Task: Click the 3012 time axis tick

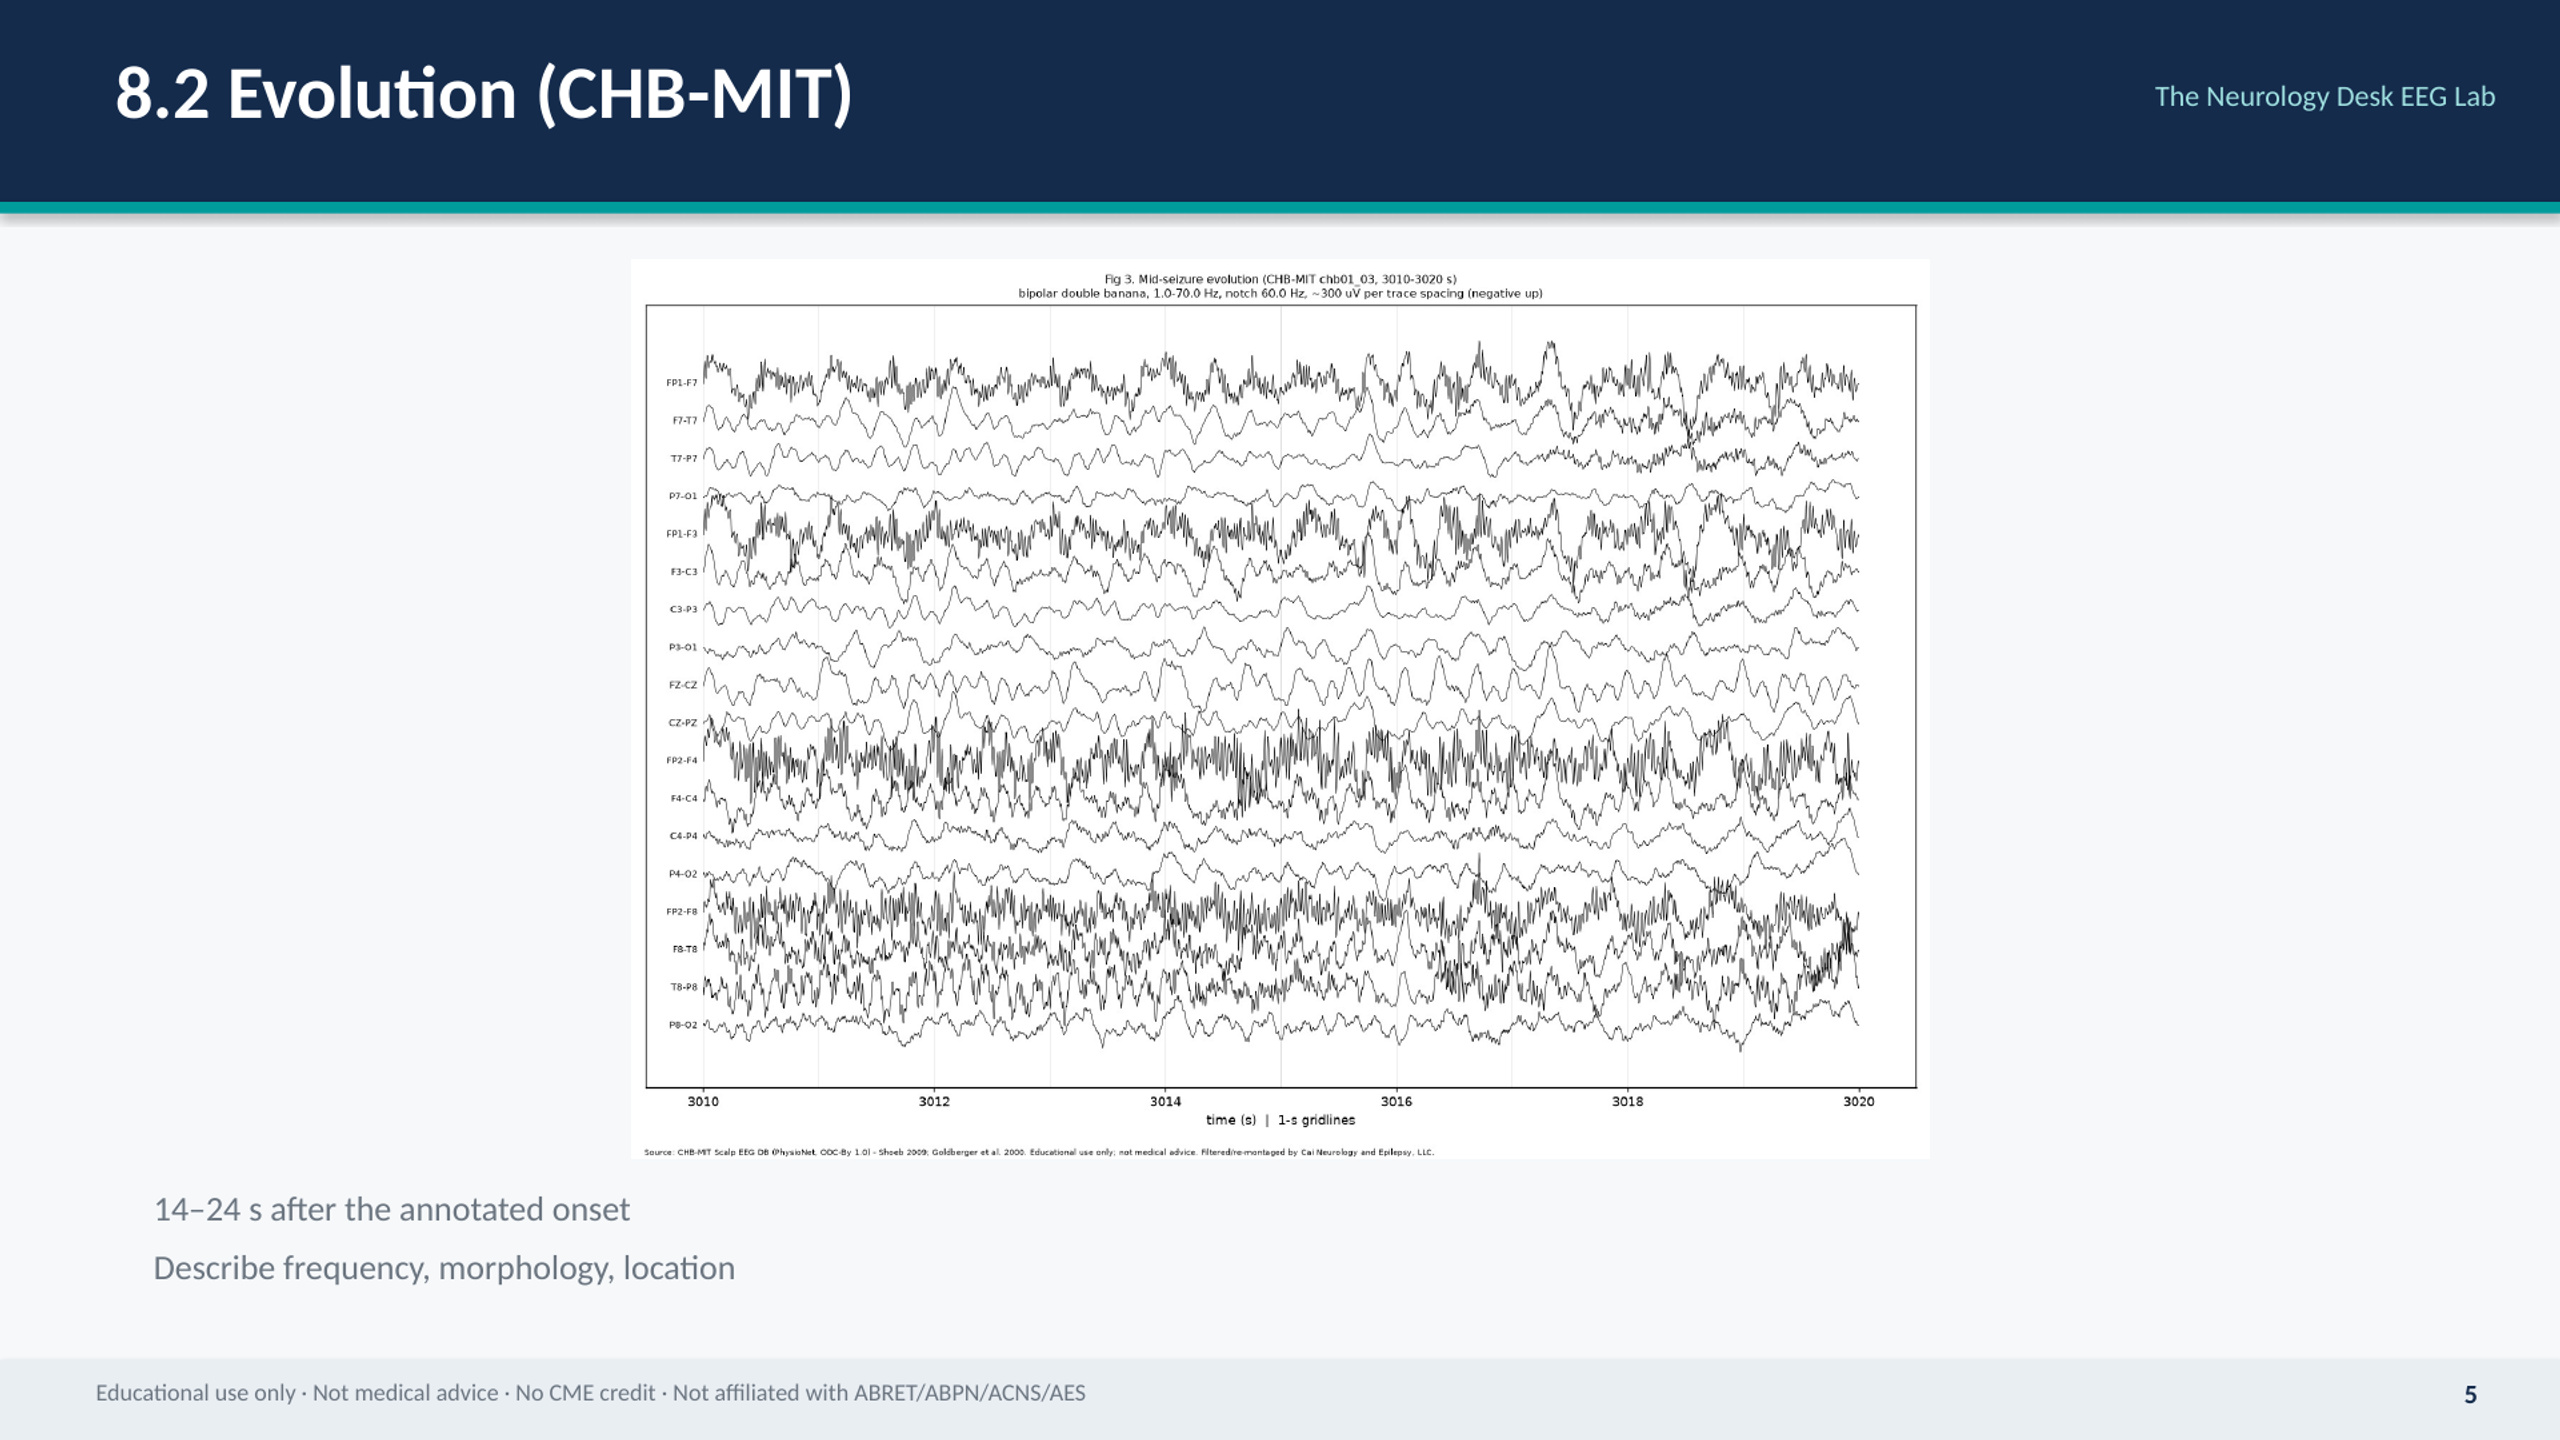Action: (934, 1101)
